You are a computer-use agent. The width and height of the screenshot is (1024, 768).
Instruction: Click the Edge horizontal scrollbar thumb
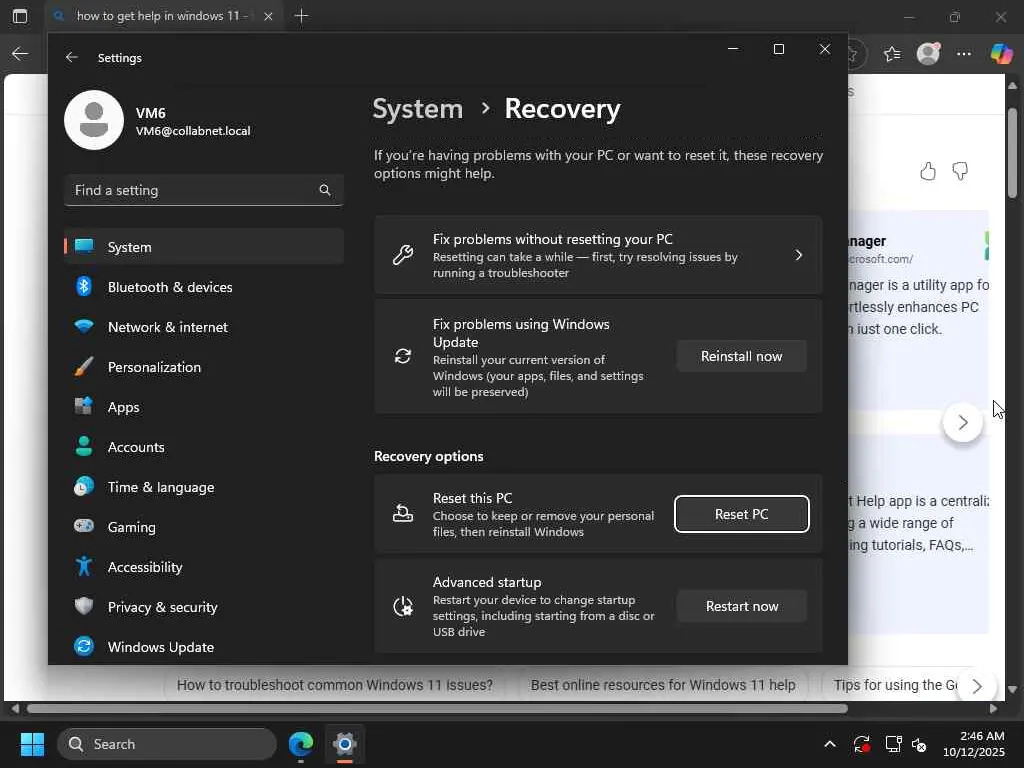coord(437,709)
